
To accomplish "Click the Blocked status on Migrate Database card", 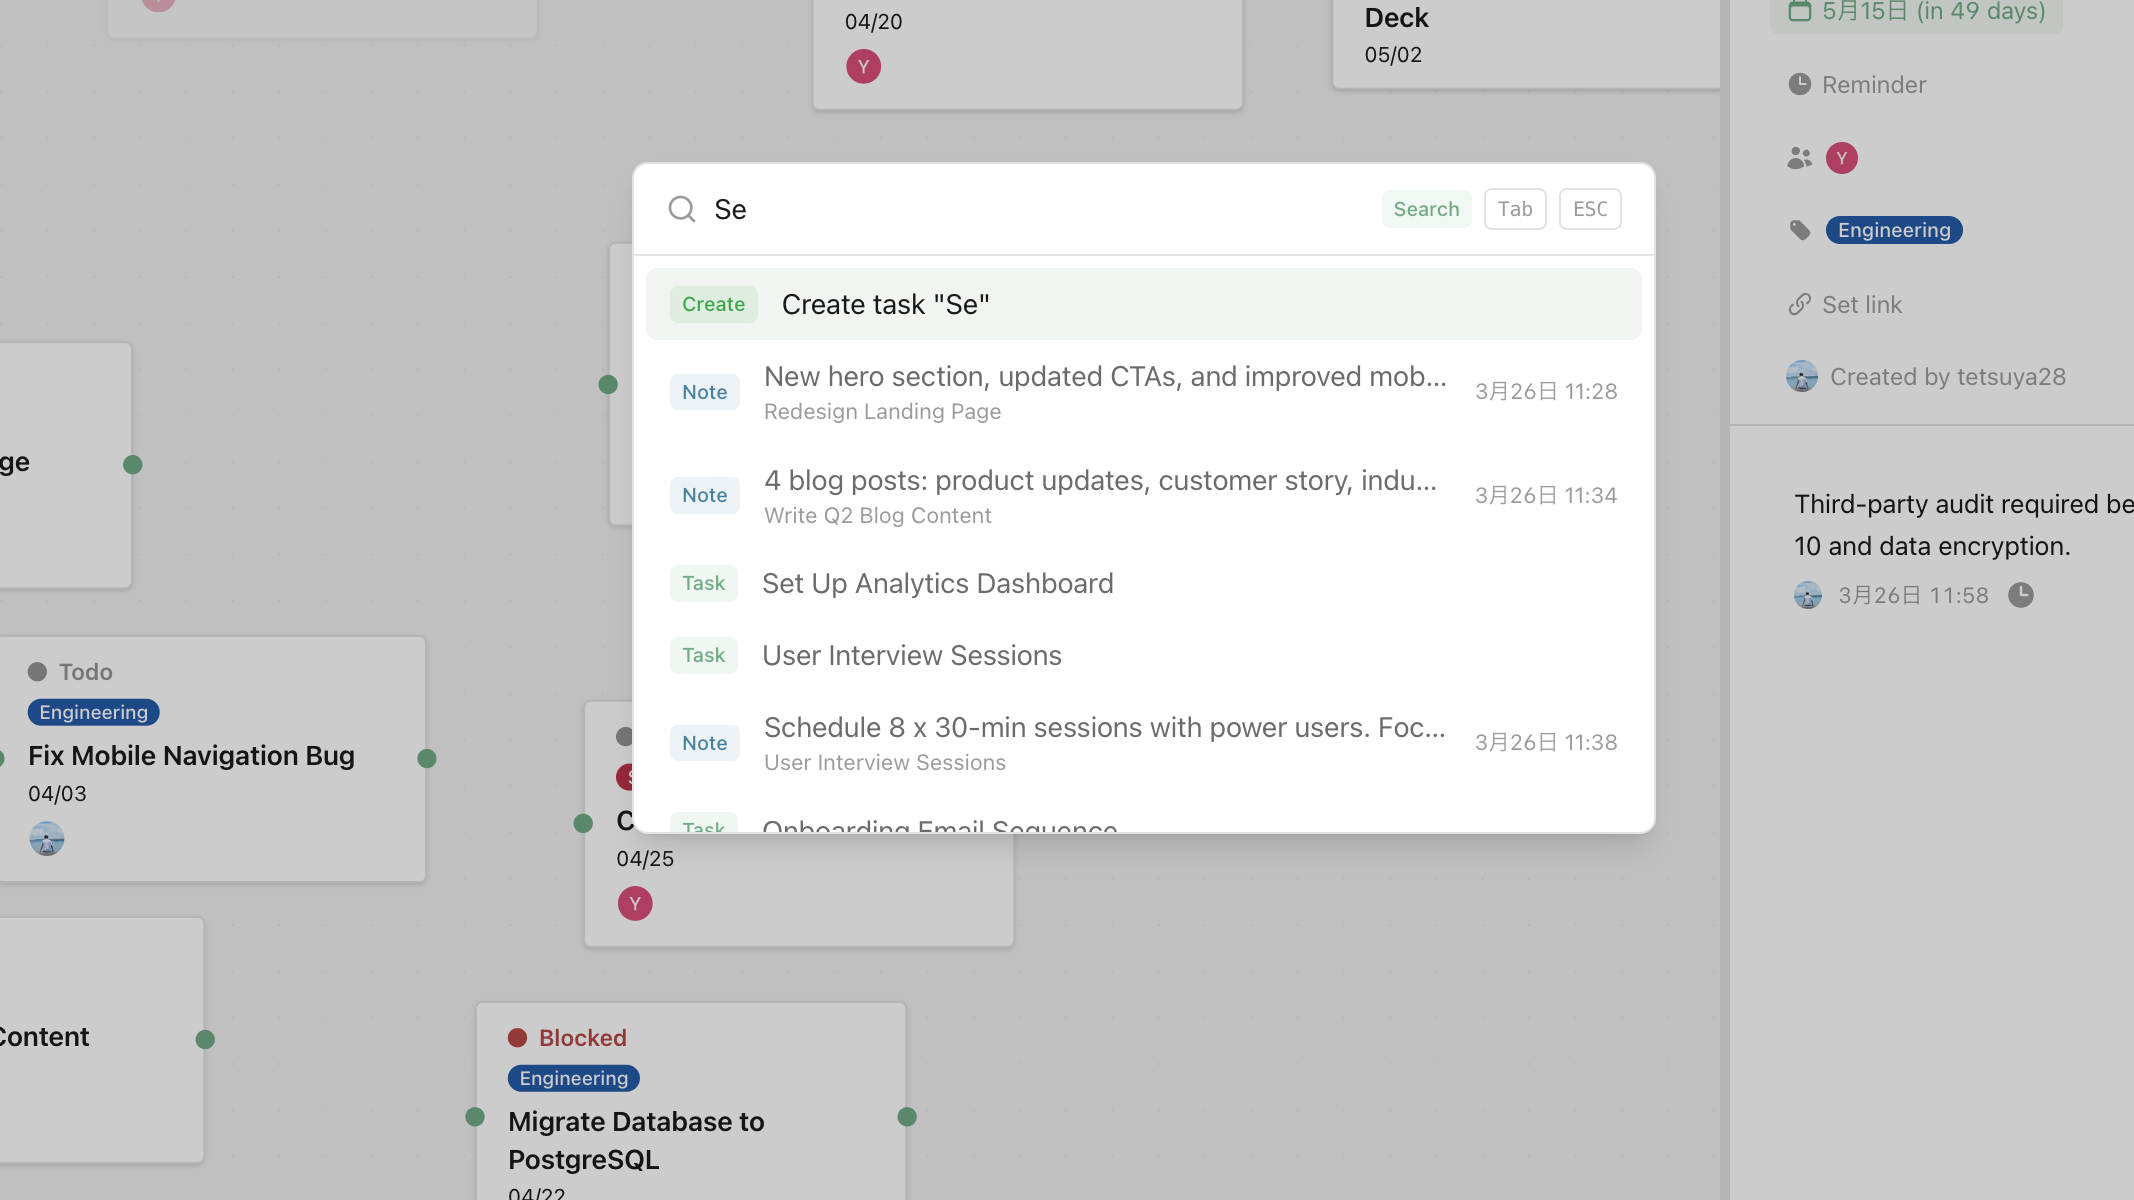I will point(582,1038).
